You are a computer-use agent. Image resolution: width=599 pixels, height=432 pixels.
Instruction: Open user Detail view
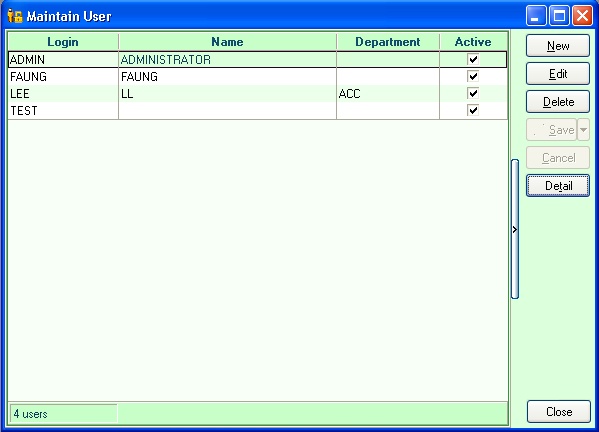coord(558,186)
